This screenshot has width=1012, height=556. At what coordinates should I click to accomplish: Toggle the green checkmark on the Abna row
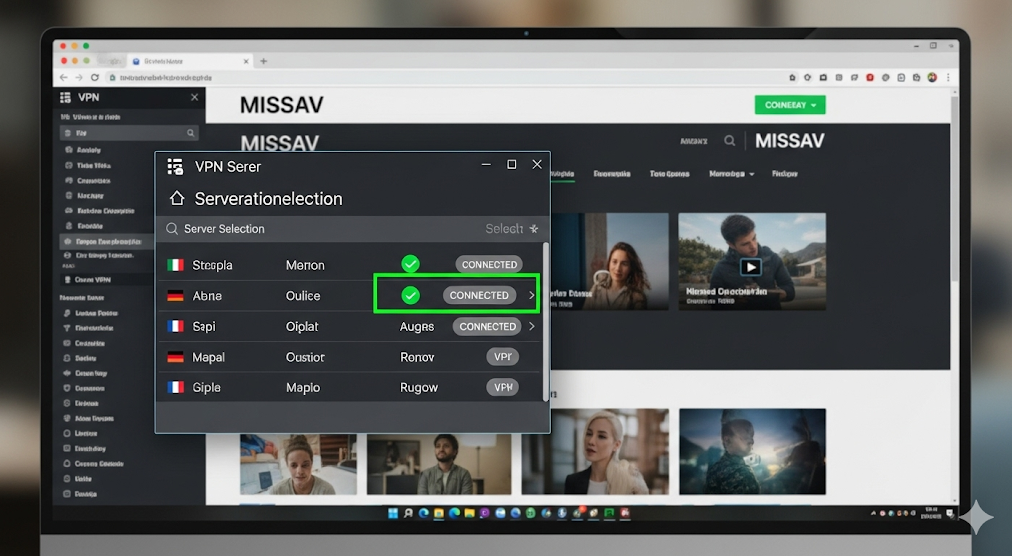410,295
